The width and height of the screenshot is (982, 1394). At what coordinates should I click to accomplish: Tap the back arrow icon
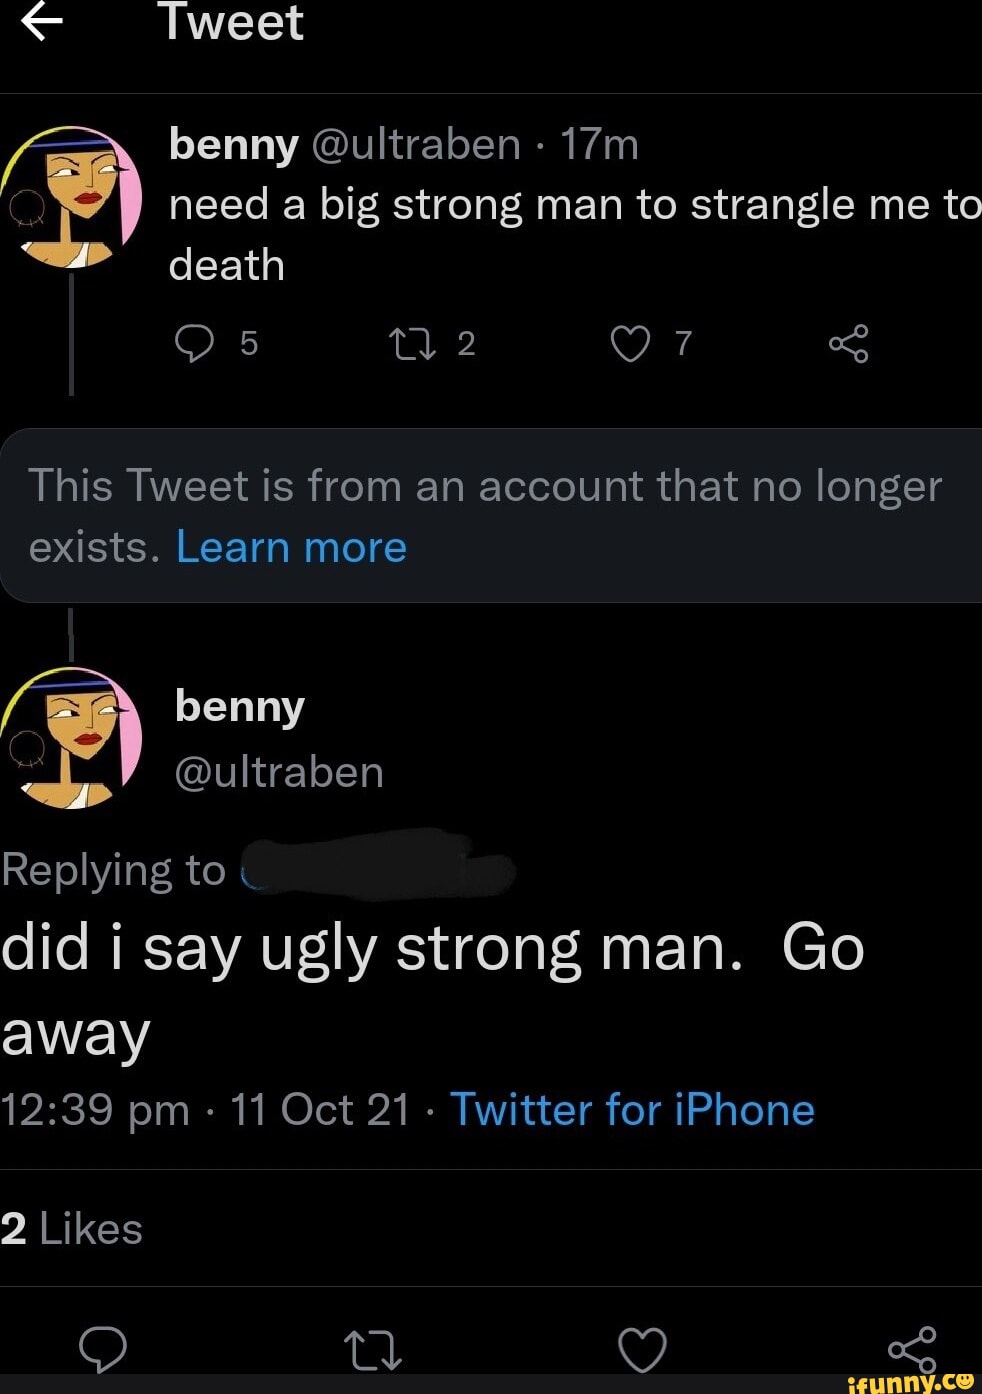(41, 21)
